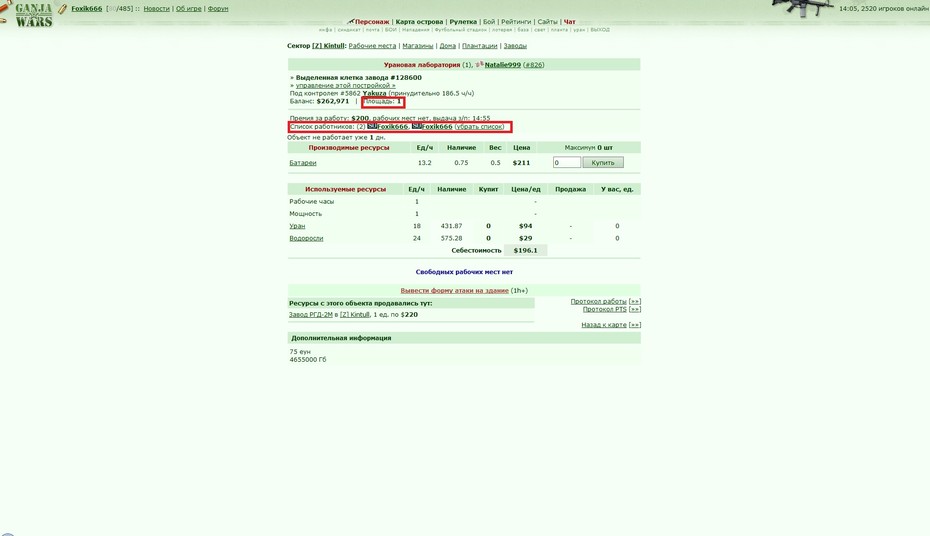Open the Рабочие места link

pyautogui.click(x=372, y=46)
